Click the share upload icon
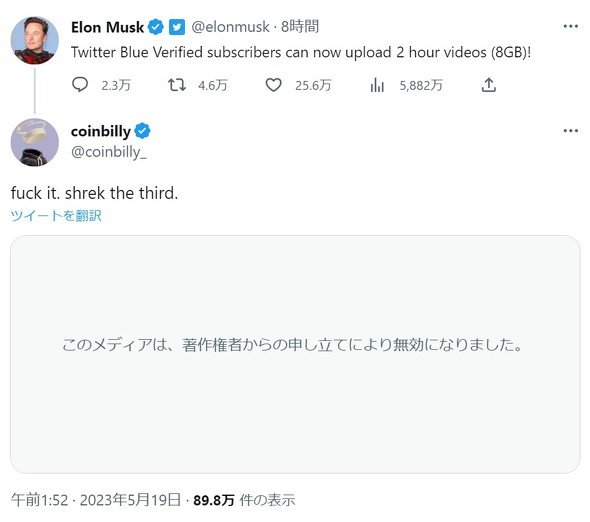The height and width of the screenshot is (522, 590). pos(488,85)
